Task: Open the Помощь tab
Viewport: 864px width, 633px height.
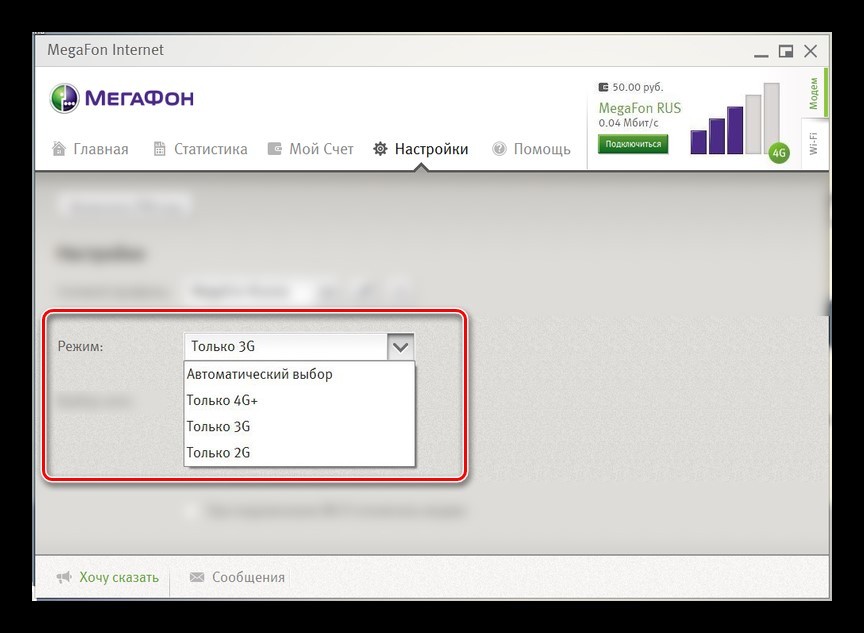Action: tap(531, 149)
